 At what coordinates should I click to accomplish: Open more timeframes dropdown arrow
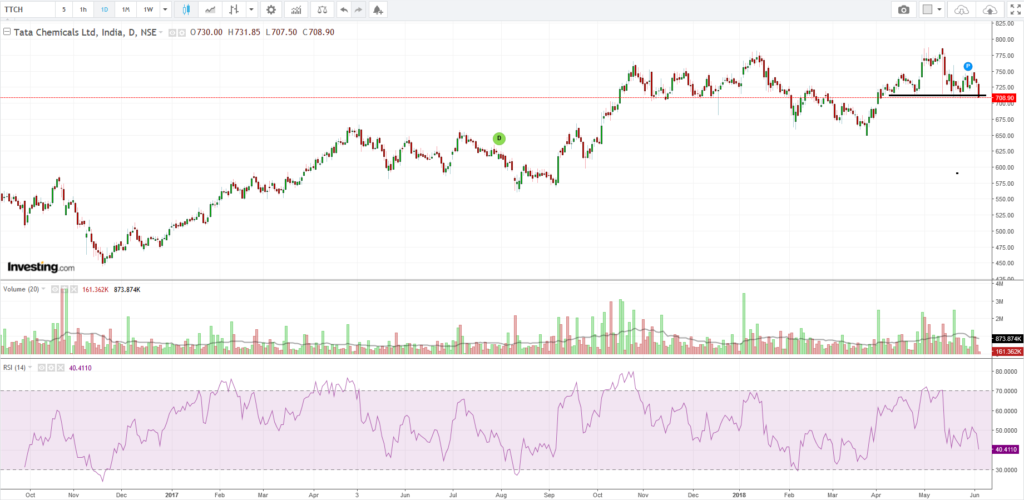(x=165, y=10)
